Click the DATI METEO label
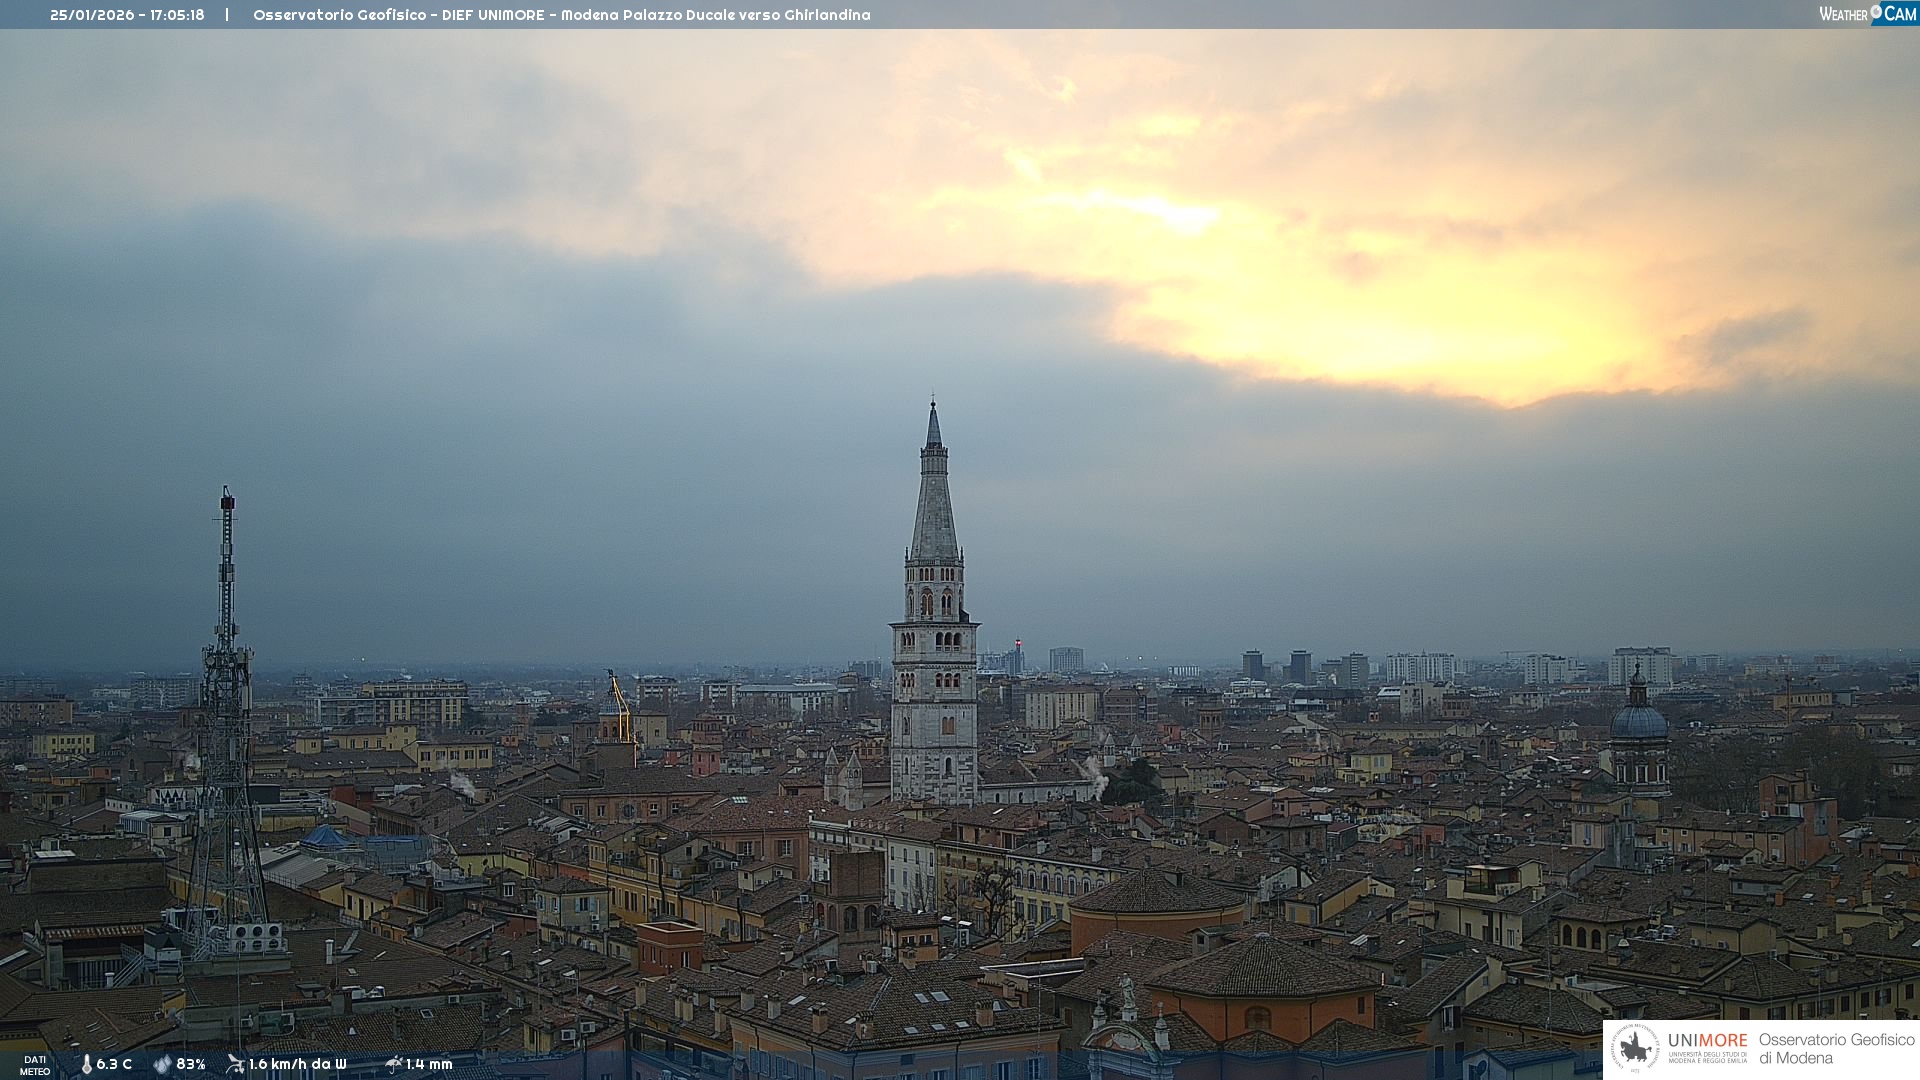Image resolution: width=1920 pixels, height=1080 pixels. [x=35, y=1065]
